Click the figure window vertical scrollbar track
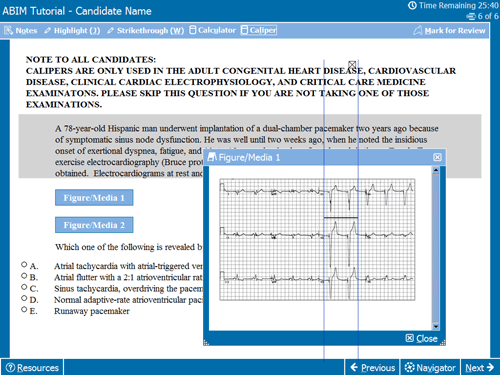The width and height of the screenshot is (500, 375). click(436, 248)
